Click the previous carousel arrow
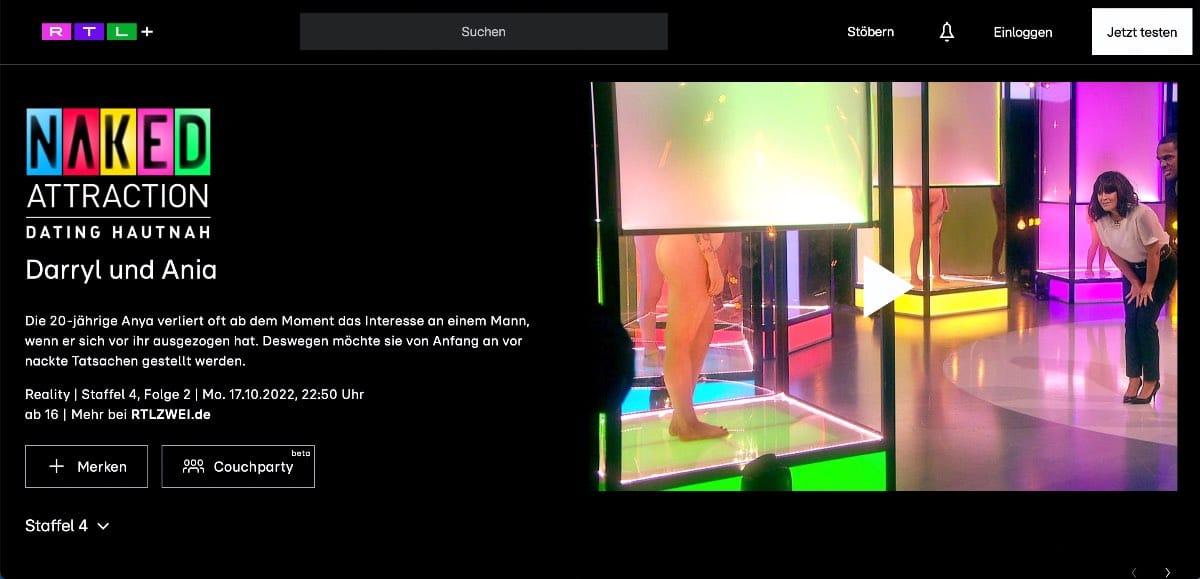The height and width of the screenshot is (579, 1200). pos(1133,572)
